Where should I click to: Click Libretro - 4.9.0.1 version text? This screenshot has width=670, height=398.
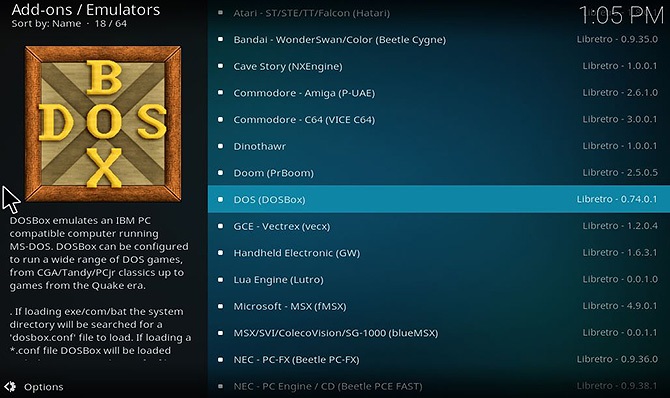point(620,306)
